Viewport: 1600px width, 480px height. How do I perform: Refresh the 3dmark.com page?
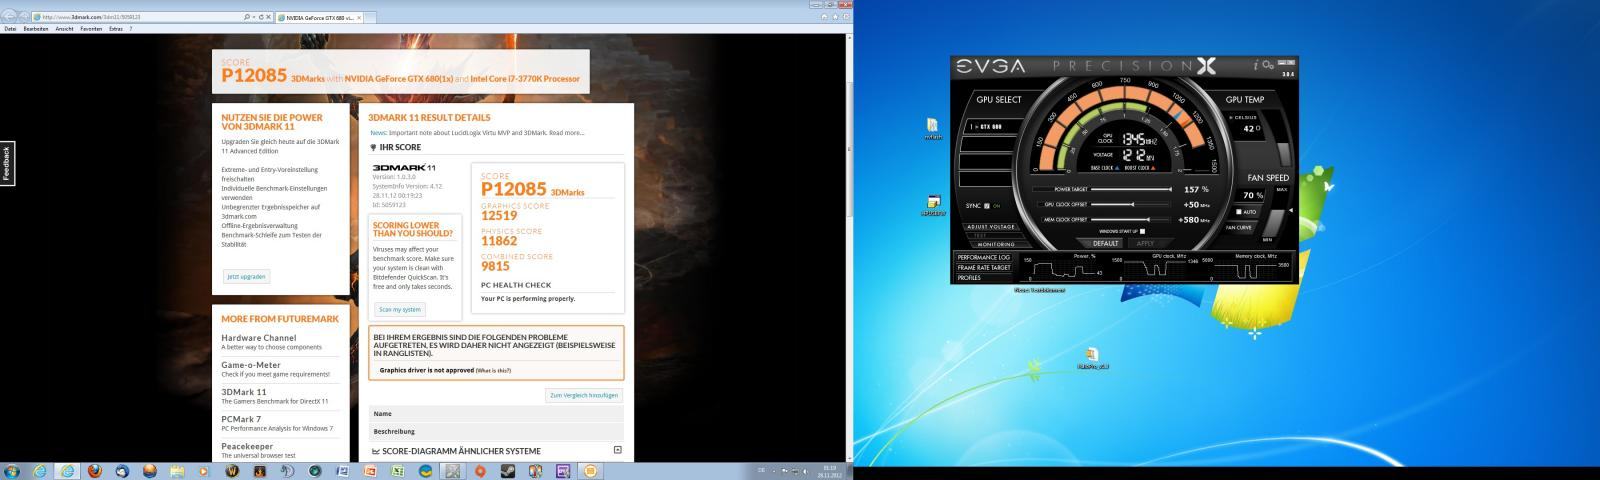click(260, 17)
